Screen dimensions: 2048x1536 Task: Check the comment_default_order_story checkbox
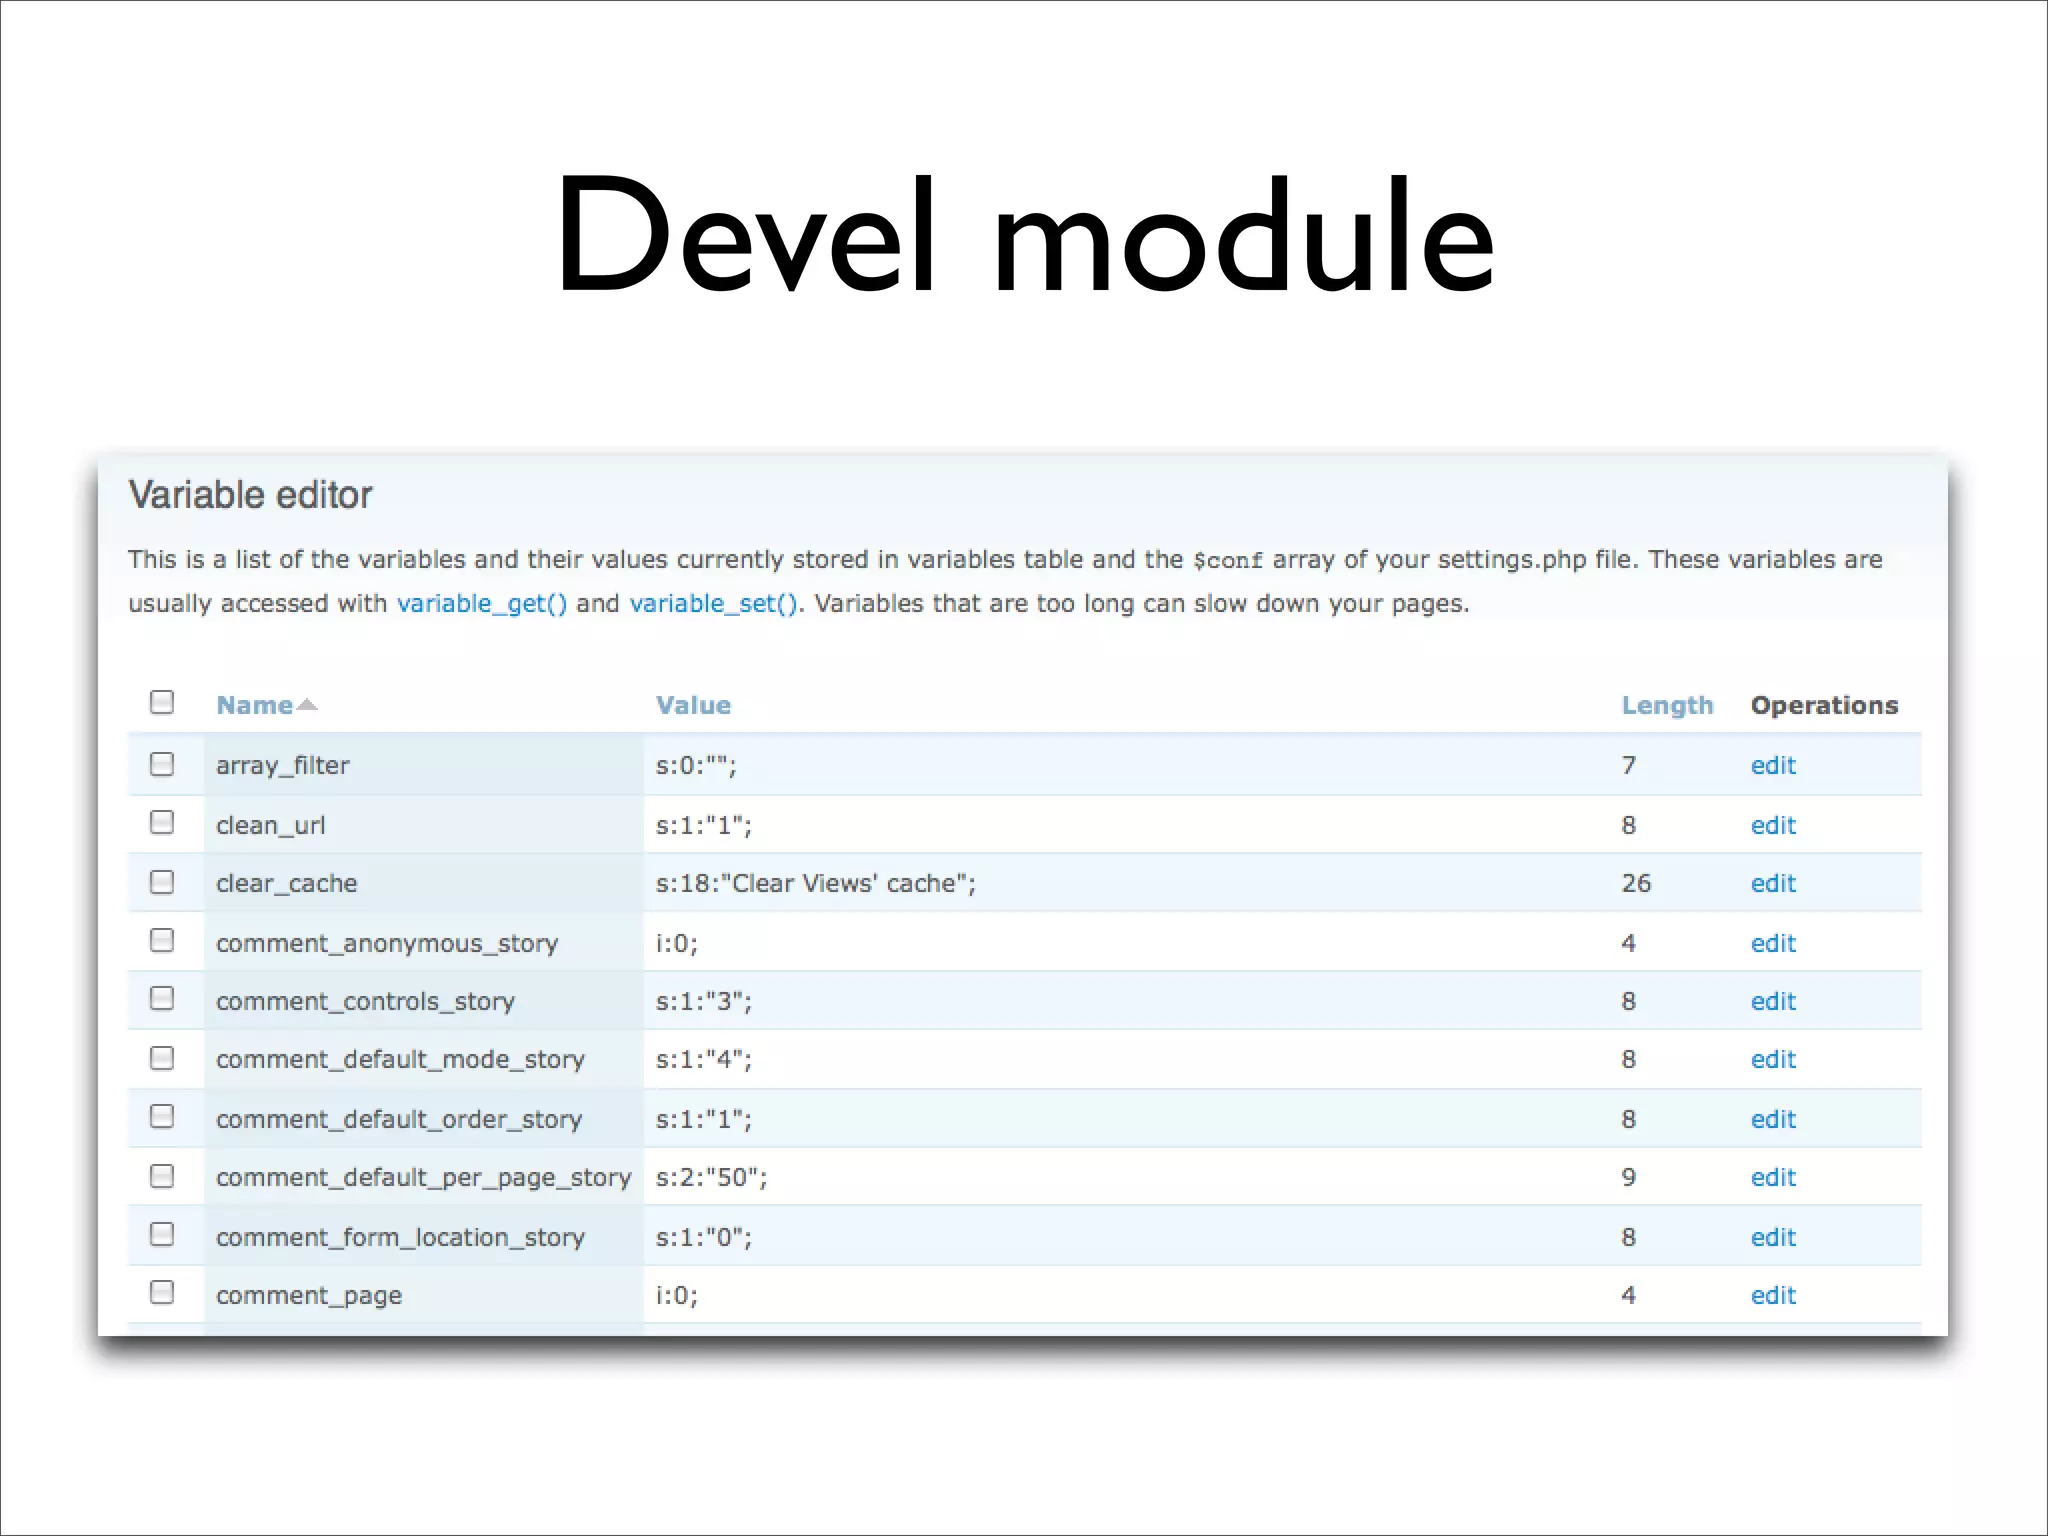[x=162, y=1116]
